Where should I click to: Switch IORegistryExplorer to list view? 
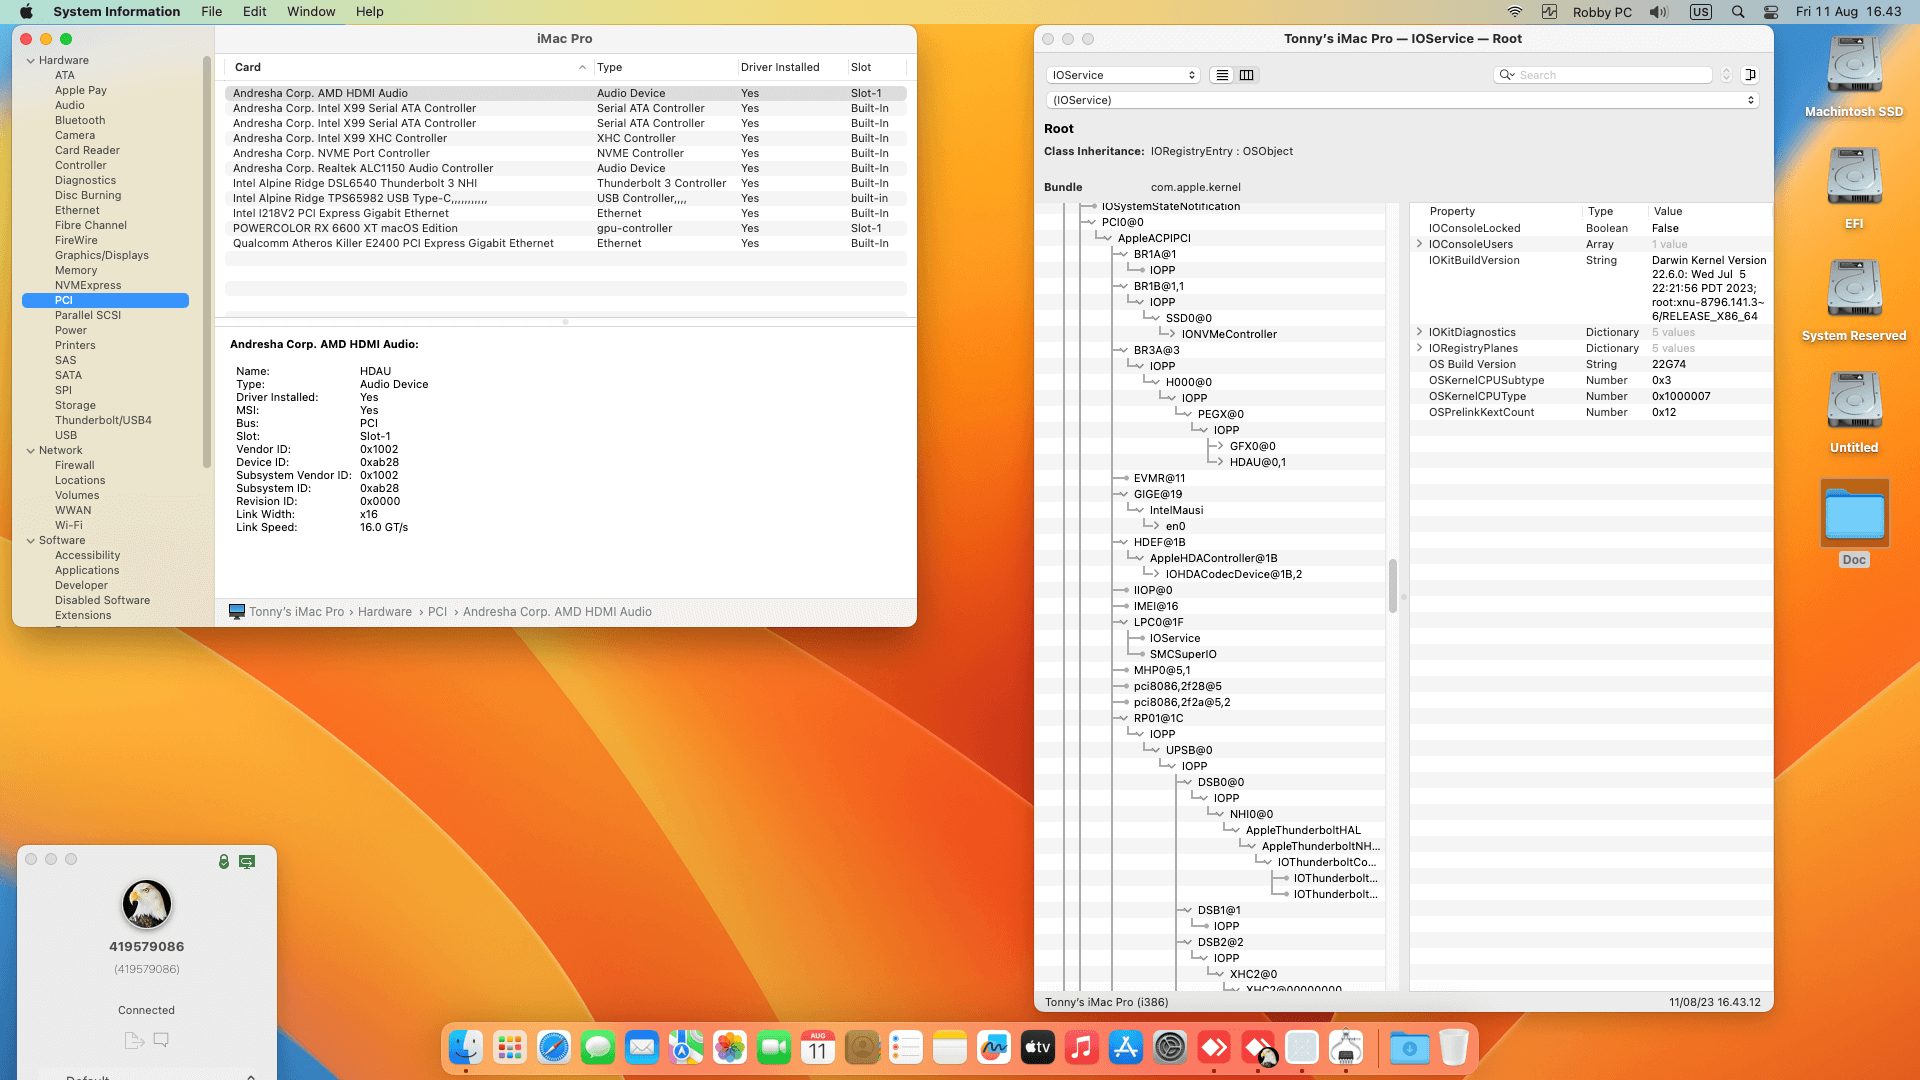(x=1222, y=75)
